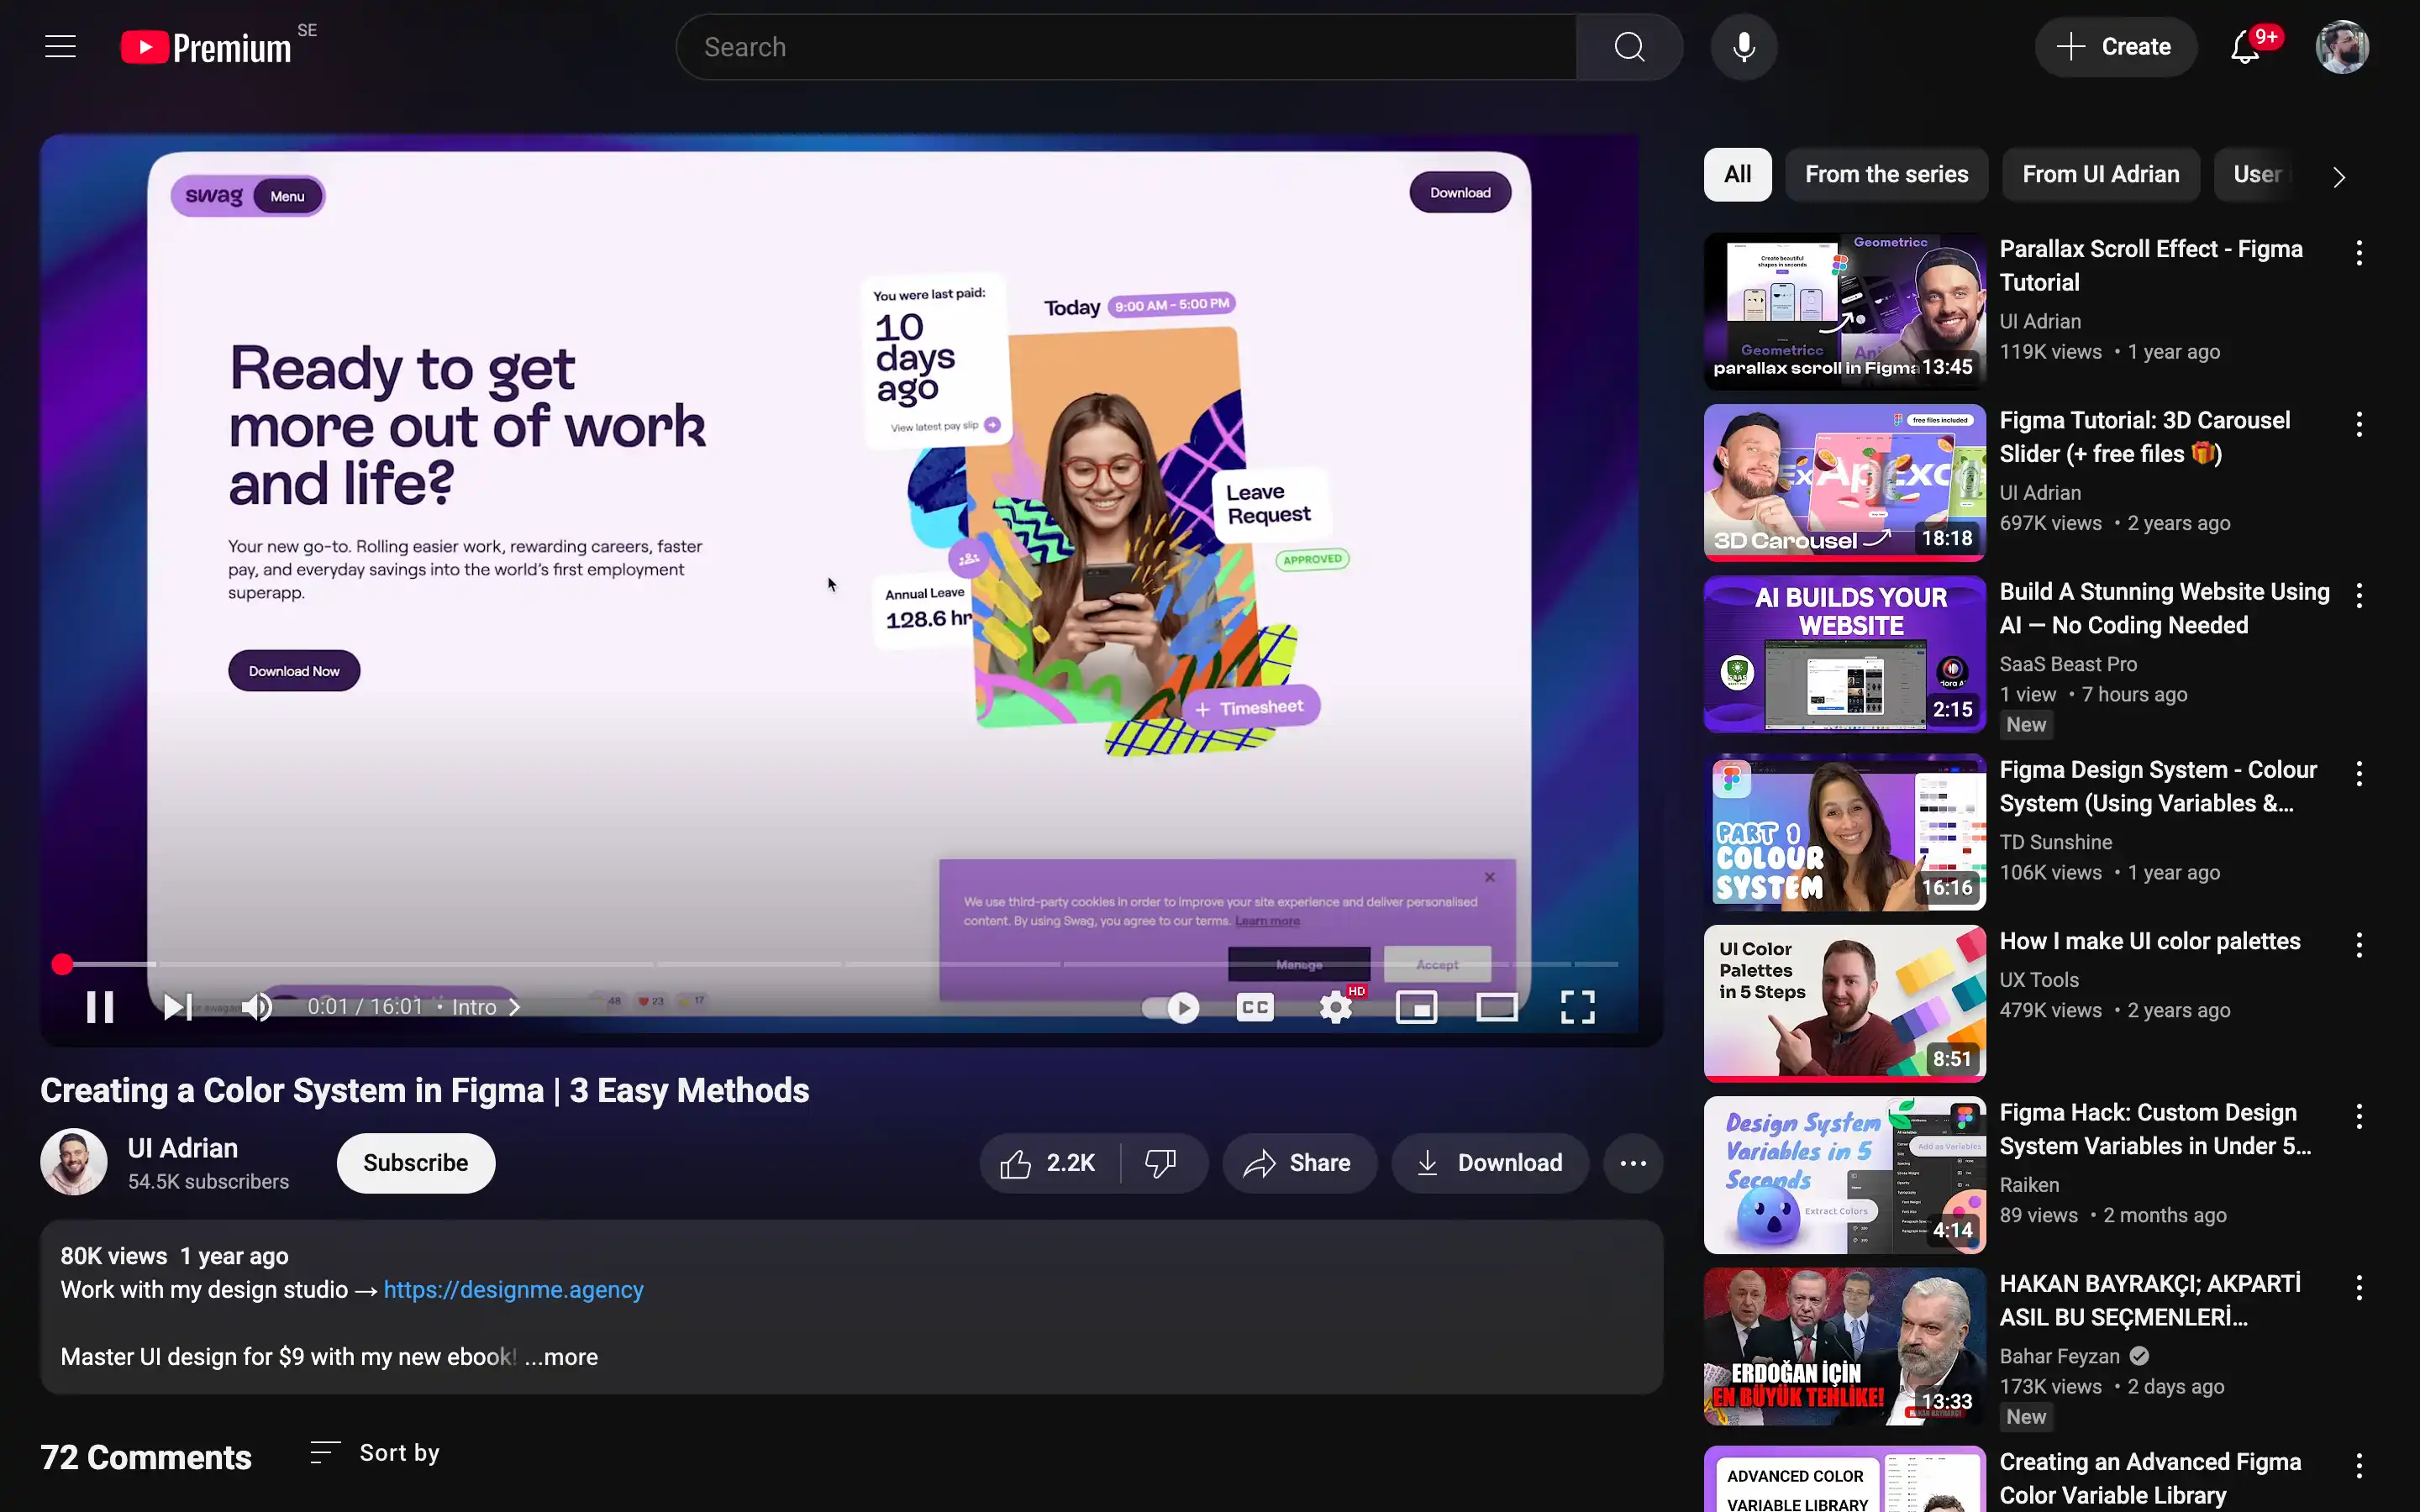Screen dimensions: 2420x1512
Task: Select From the series chip
Action: [x=1886, y=175]
